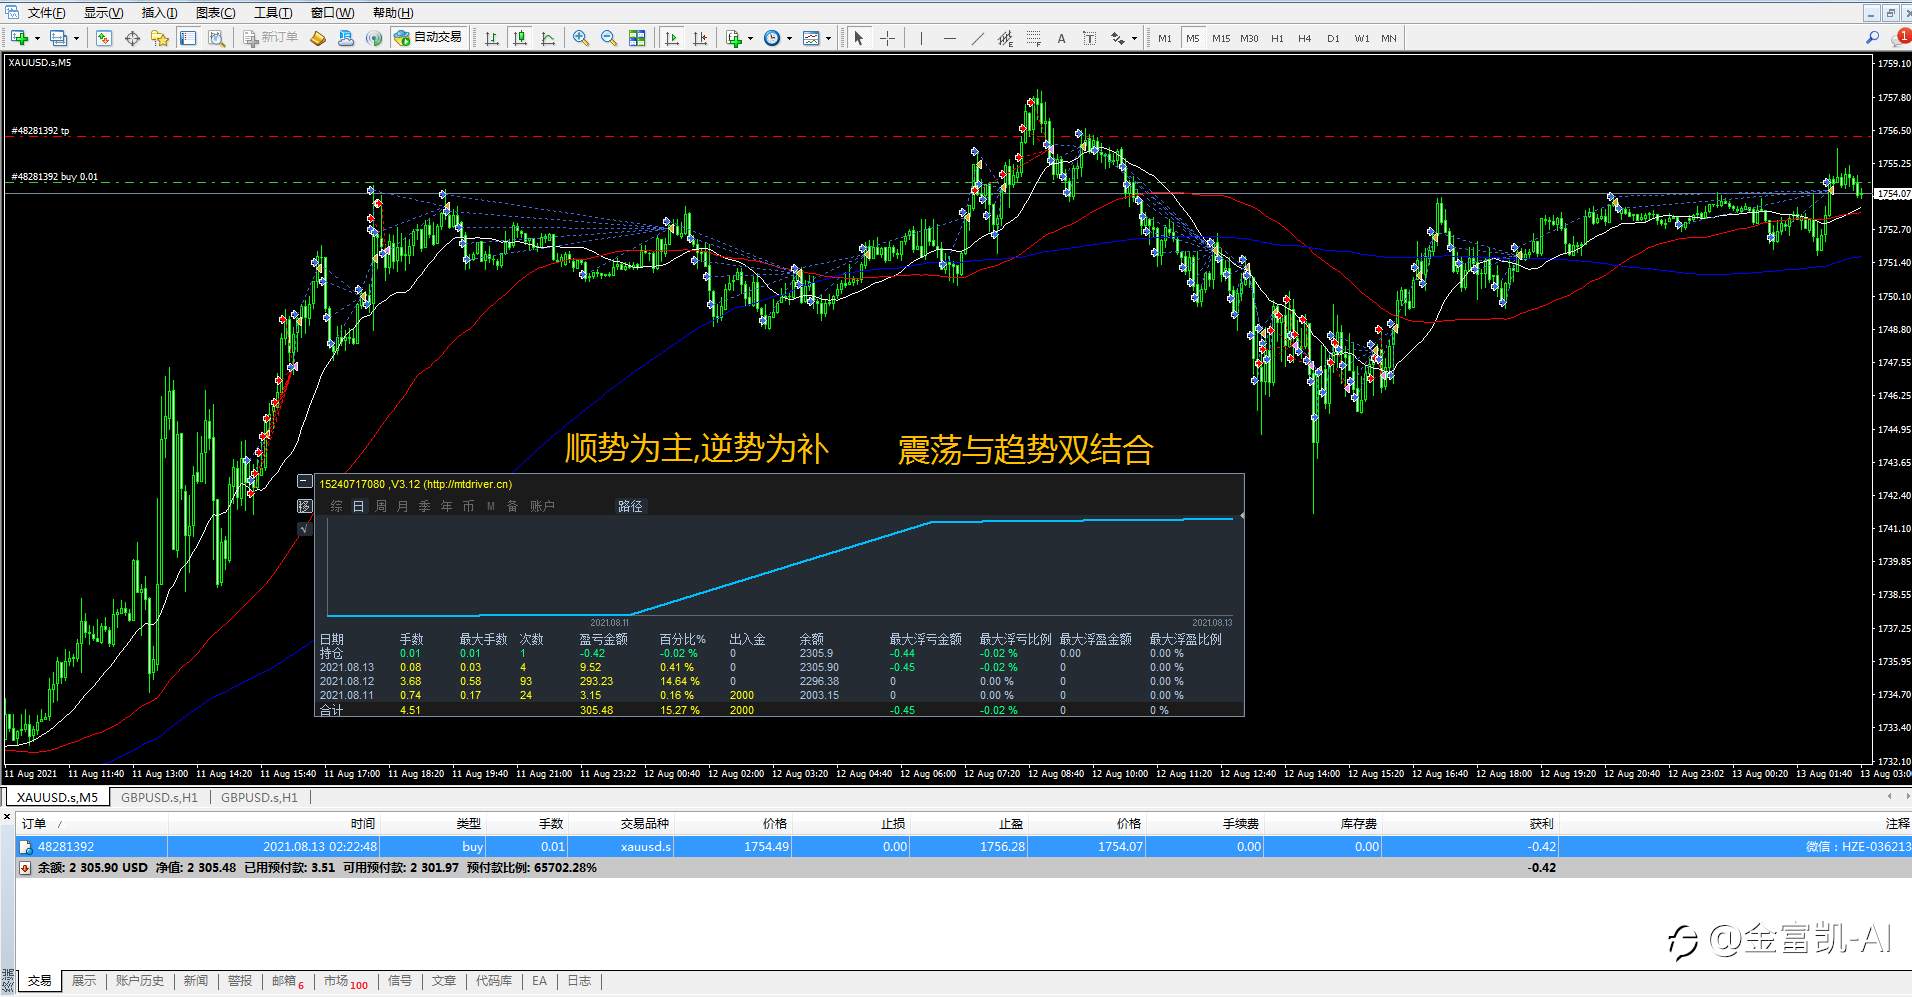Select the Fibonacci retracement tool
This screenshot has height=997, width=1912.
(1033, 38)
